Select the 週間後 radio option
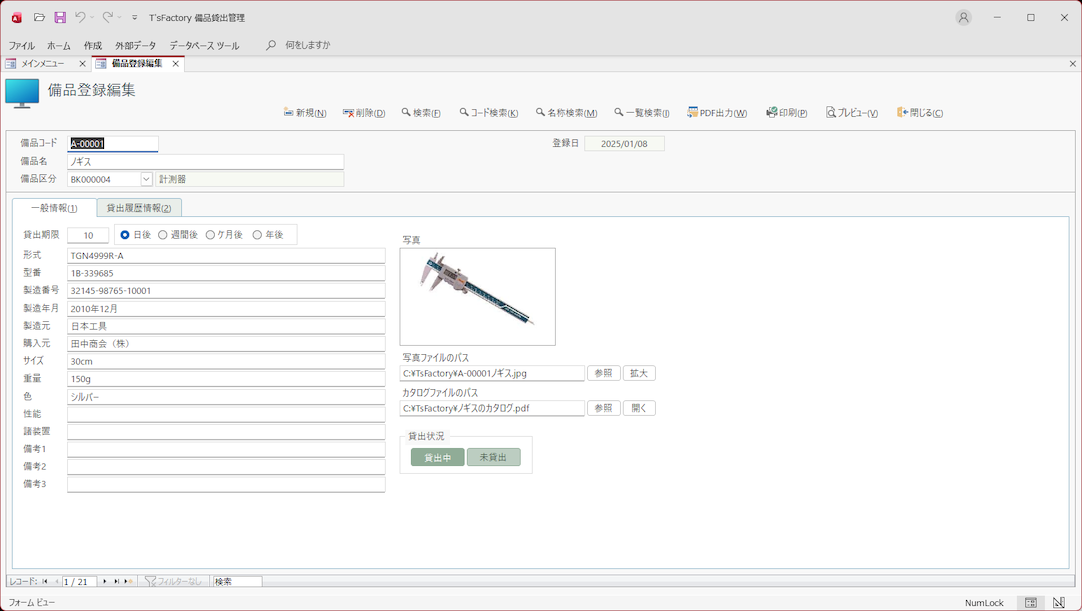1082x611 pixels. click(x=163, y=235)
